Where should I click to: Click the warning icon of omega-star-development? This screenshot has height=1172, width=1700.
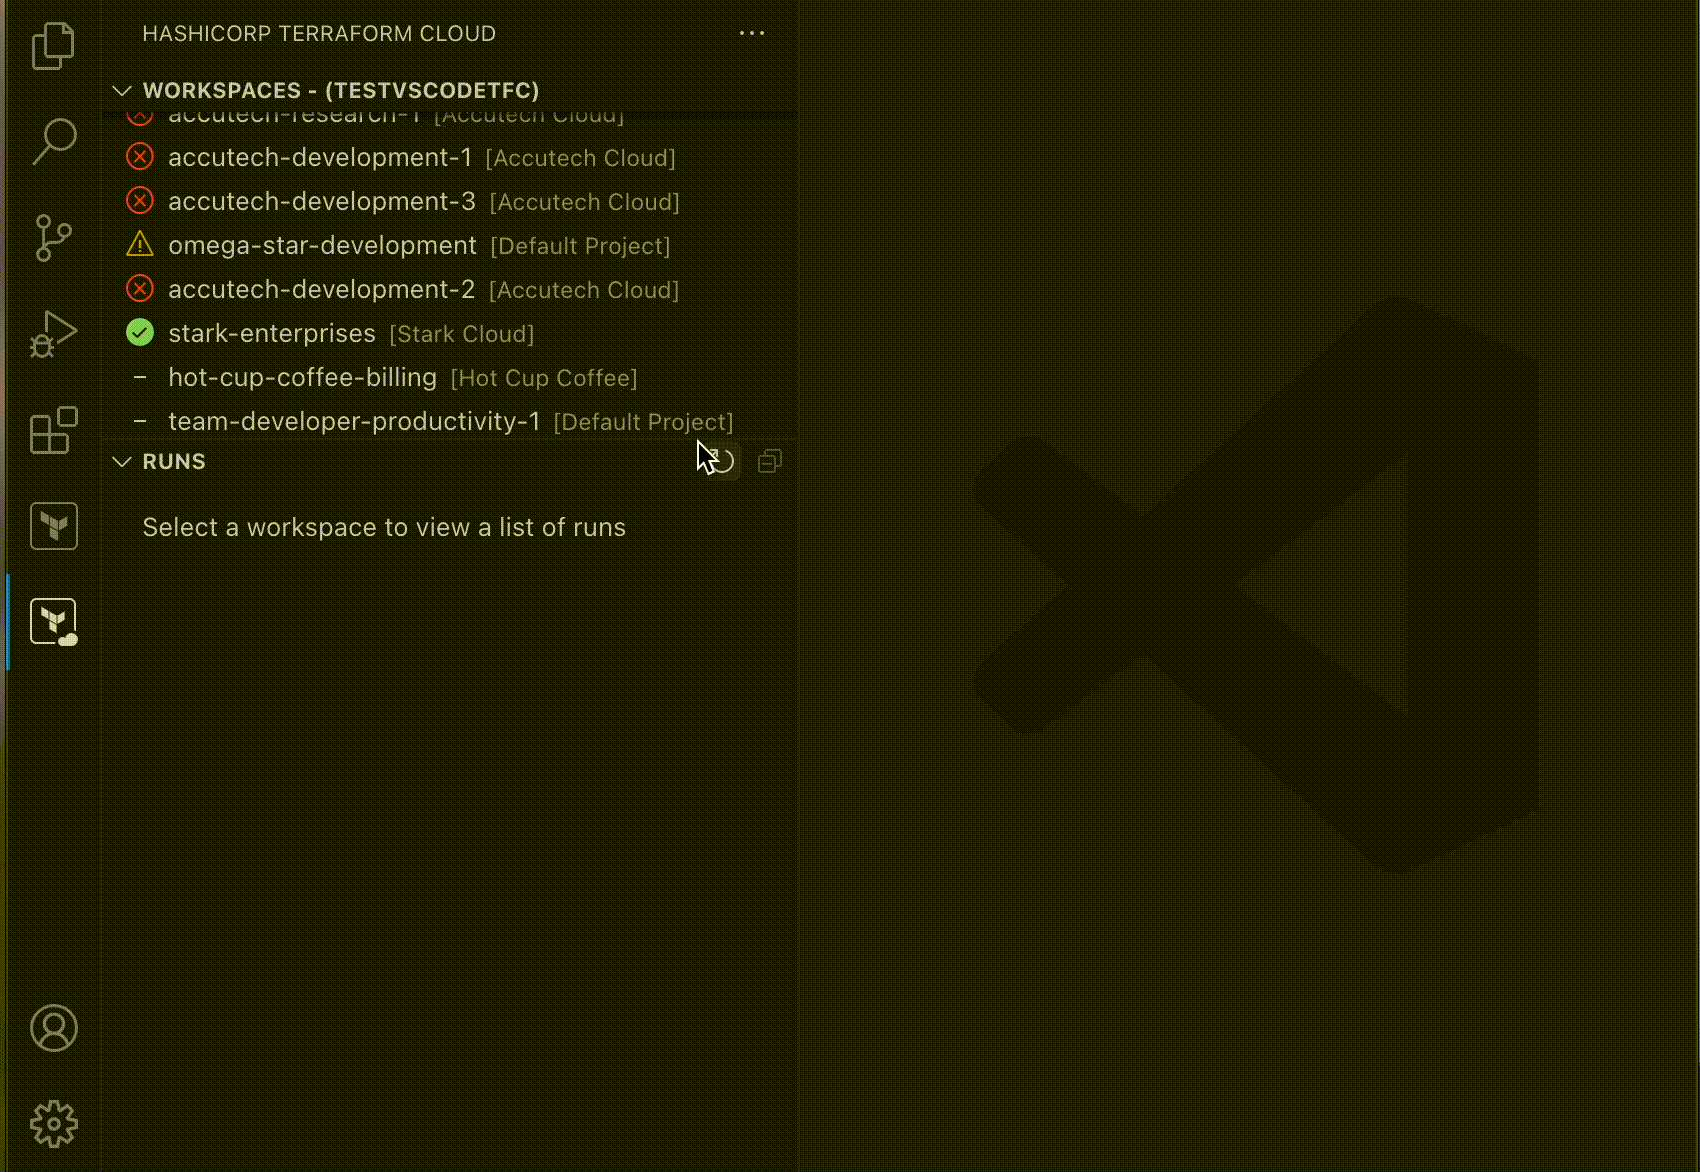[140, 244]
